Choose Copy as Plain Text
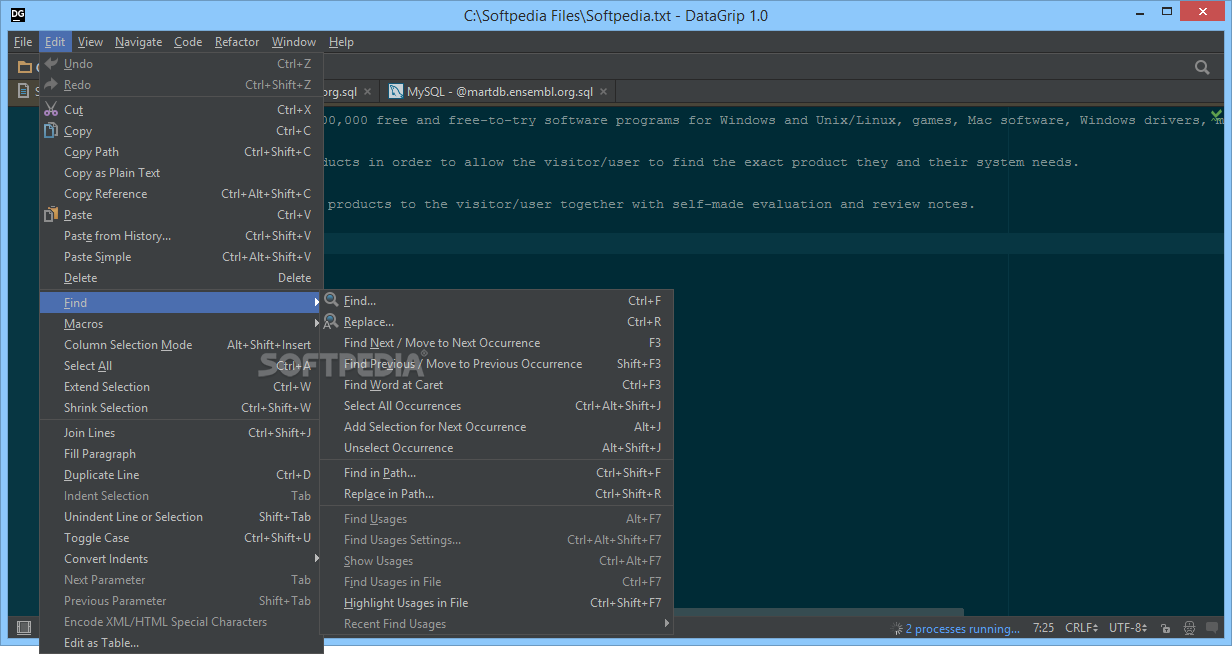 (x=181, y=172)
